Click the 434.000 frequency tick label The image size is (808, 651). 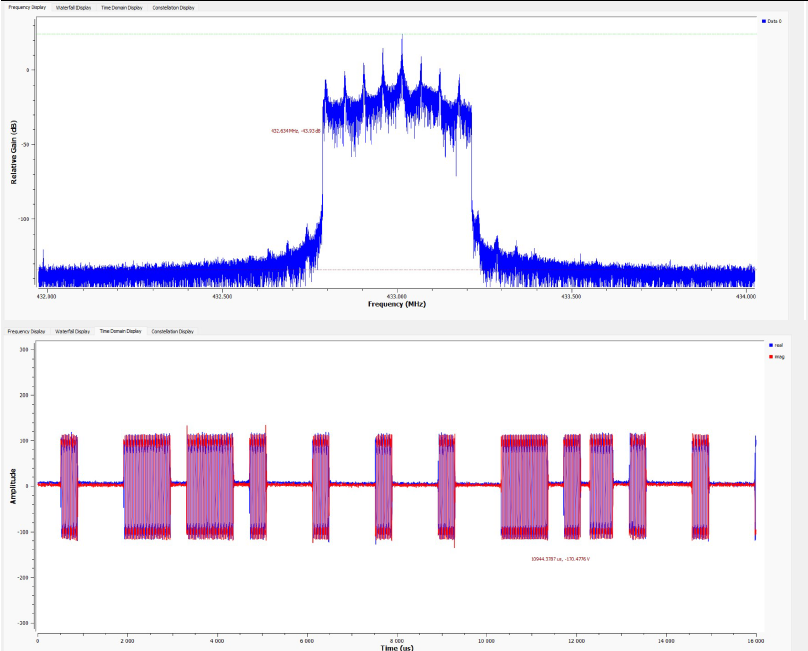746,296
